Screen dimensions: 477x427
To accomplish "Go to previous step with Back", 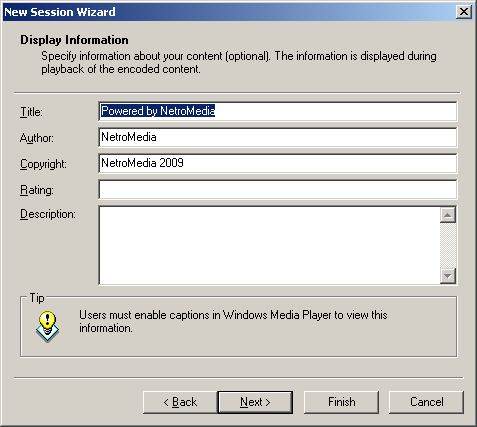I will pos(180,402).
